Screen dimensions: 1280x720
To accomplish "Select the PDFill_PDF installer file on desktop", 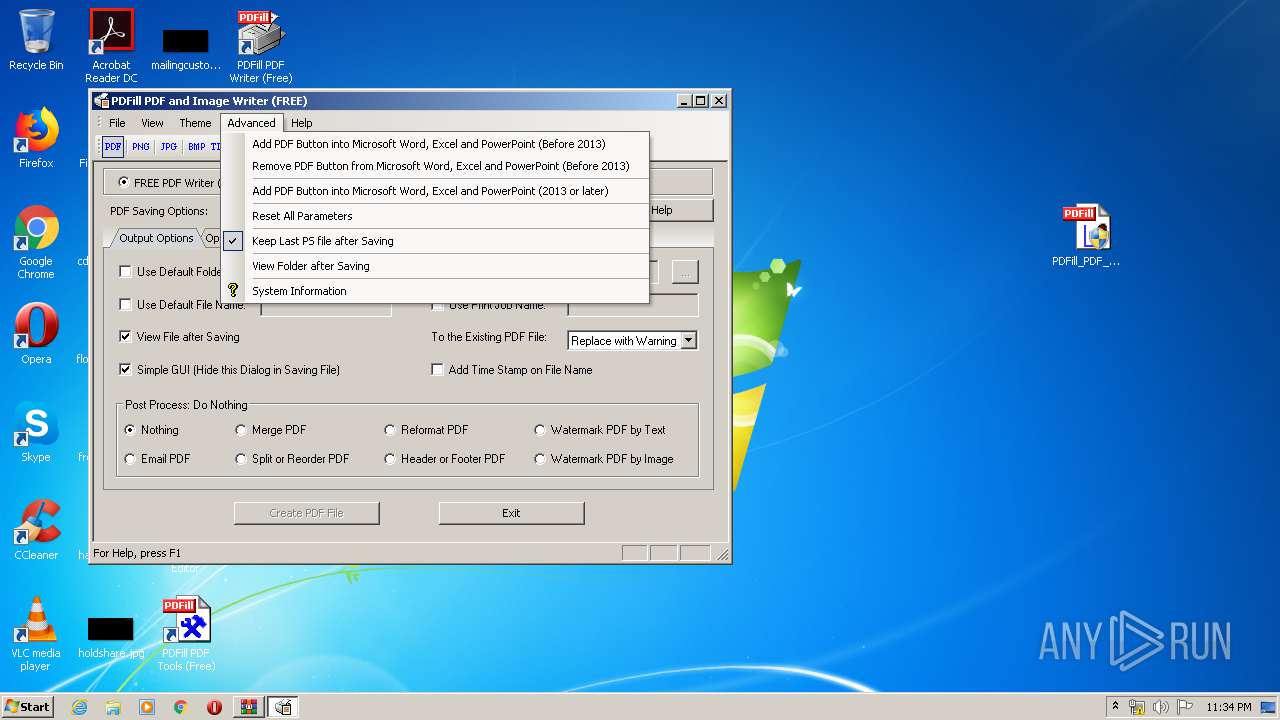I will (x=1086, y=236).
